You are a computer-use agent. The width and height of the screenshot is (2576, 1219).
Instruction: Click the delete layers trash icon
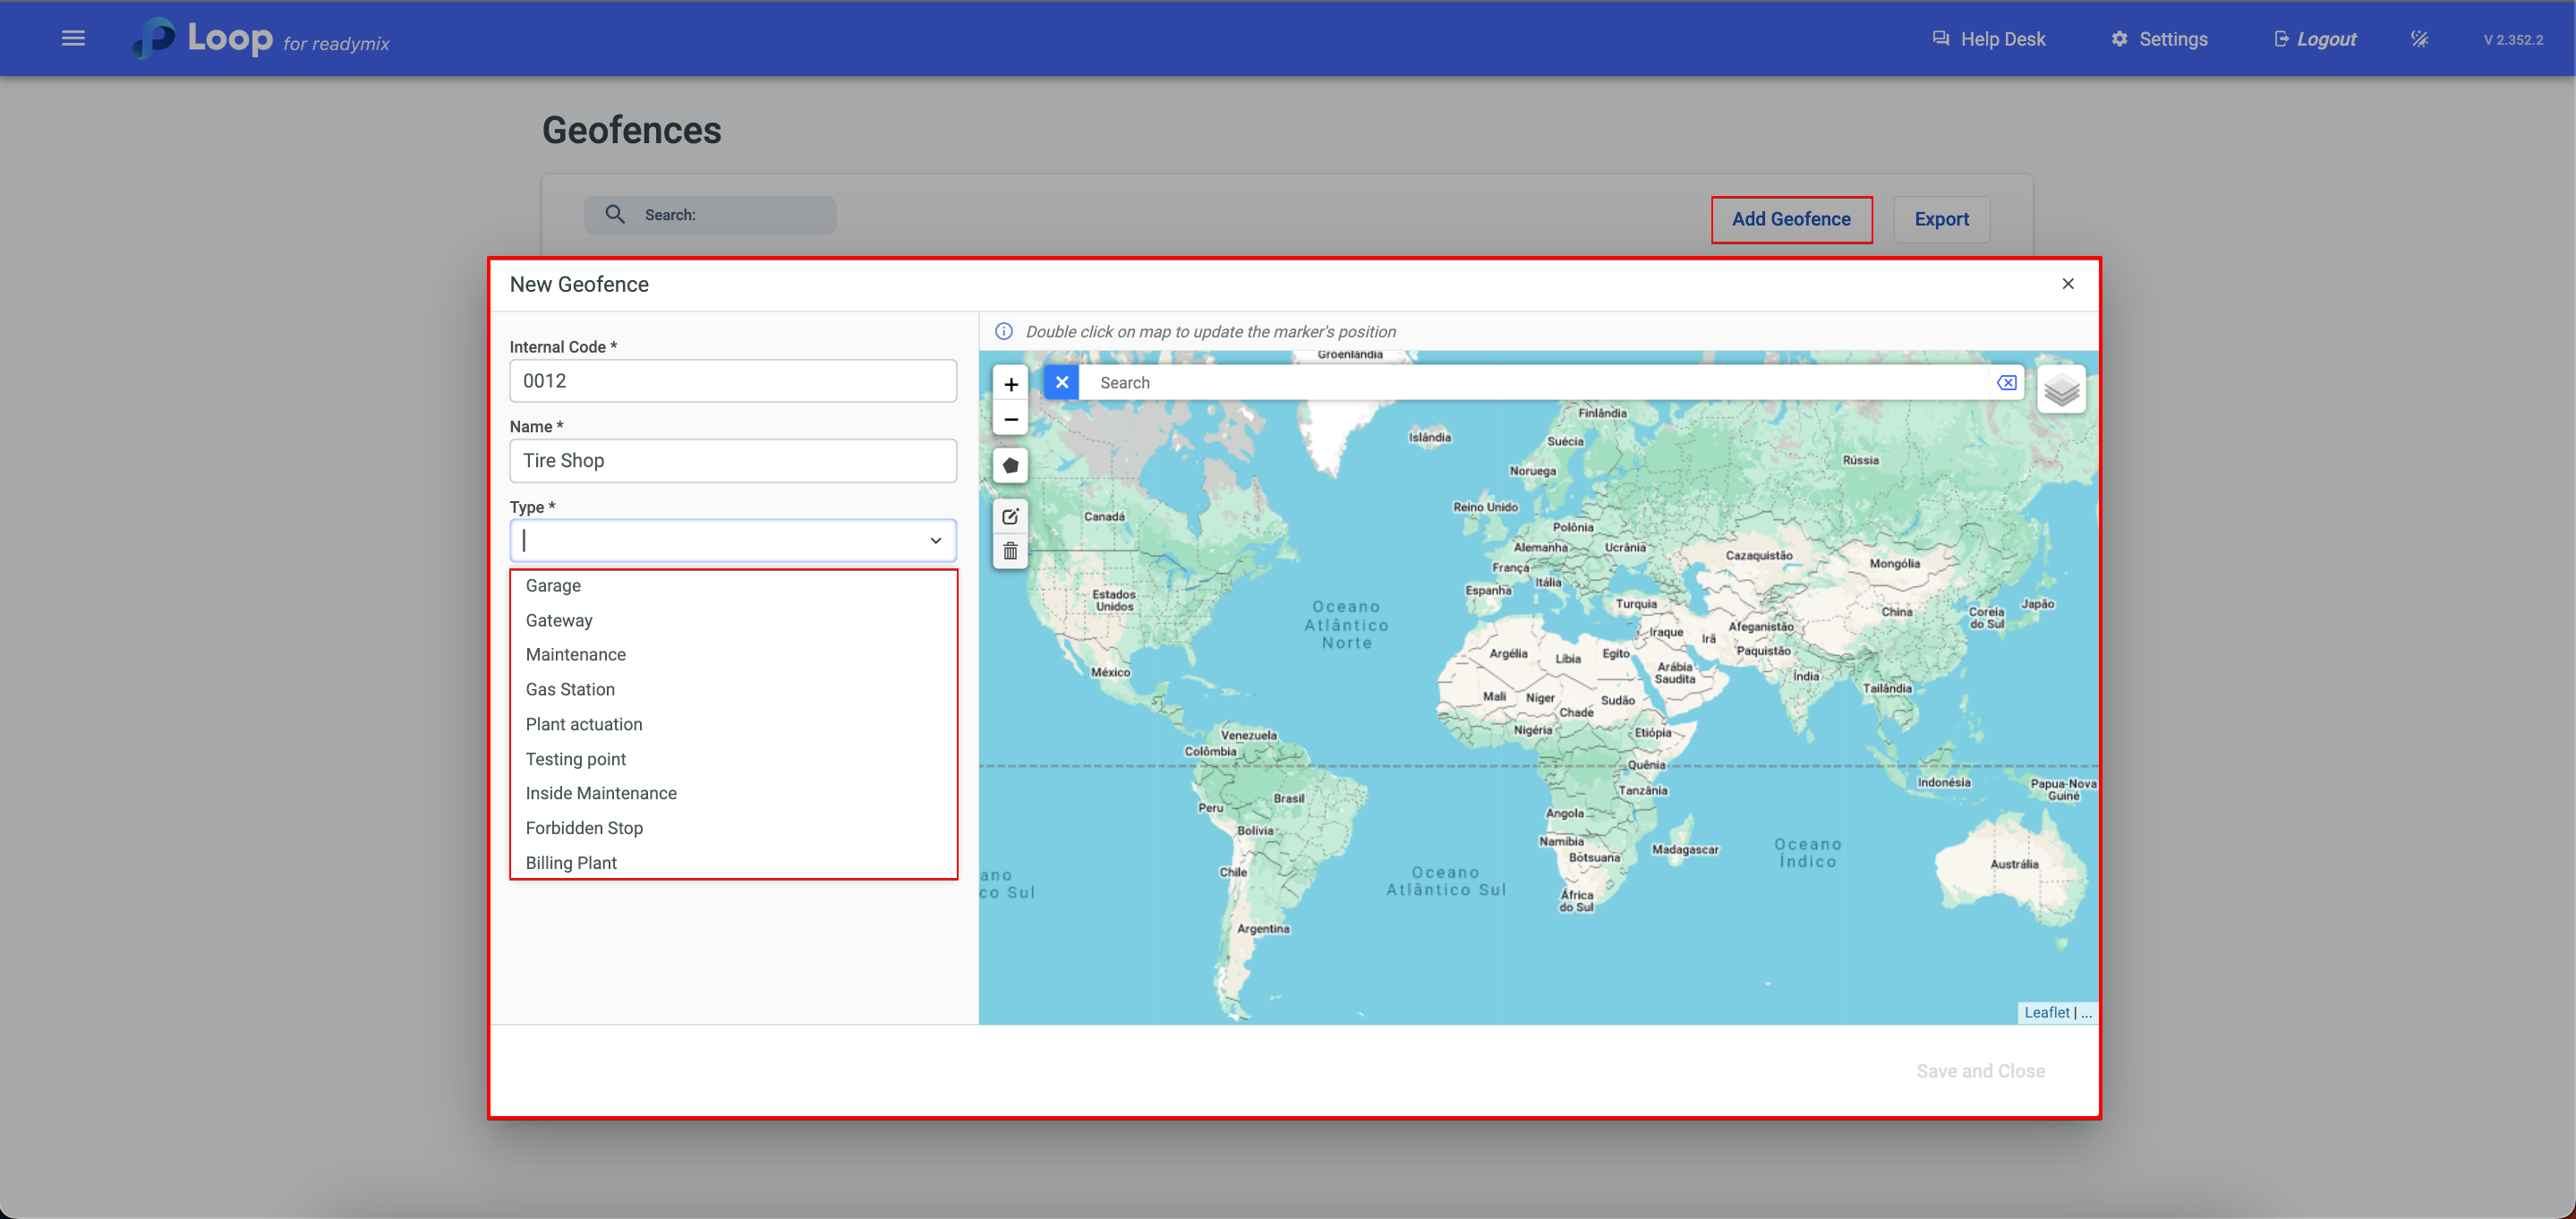click(1010, 551)
